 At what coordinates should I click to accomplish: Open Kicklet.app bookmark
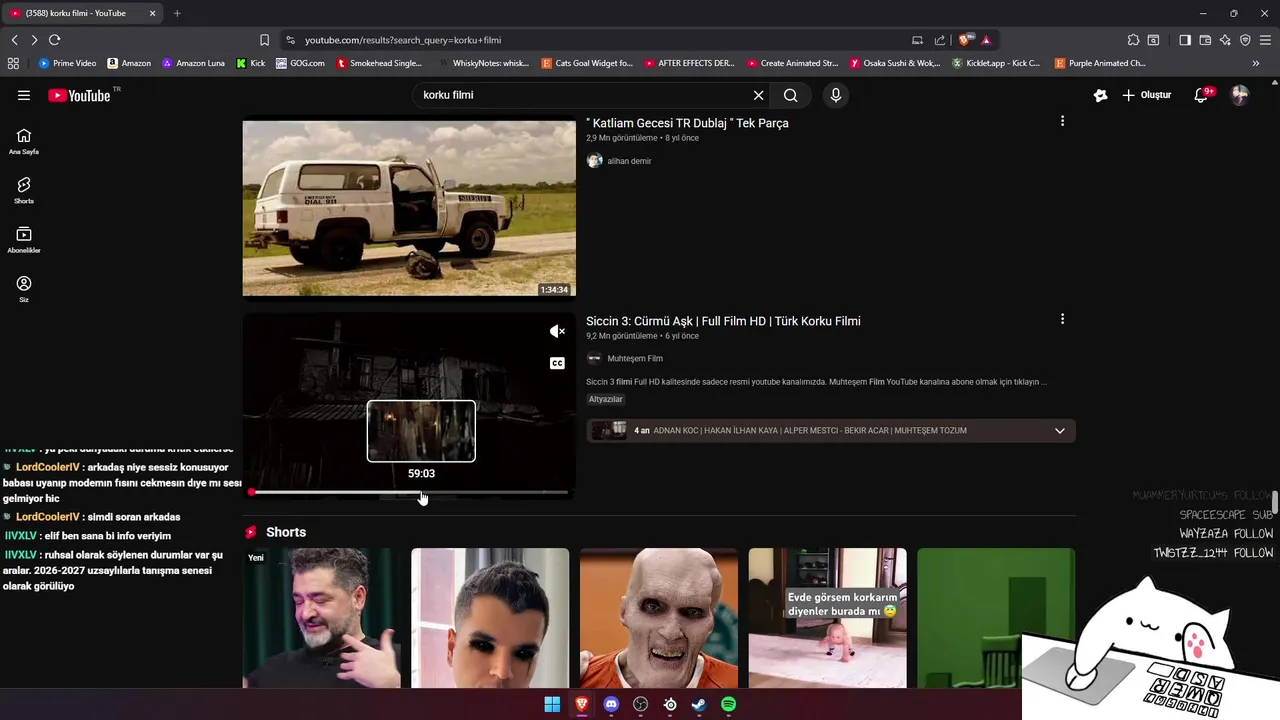coord(996,63)
